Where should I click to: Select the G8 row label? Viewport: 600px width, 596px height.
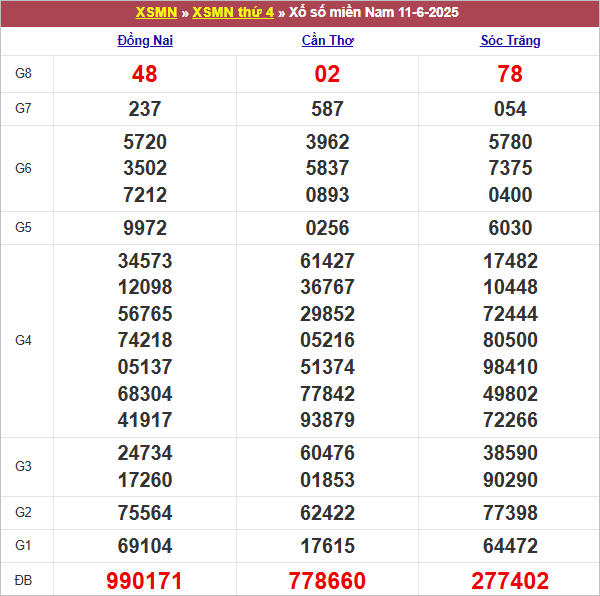23,73
